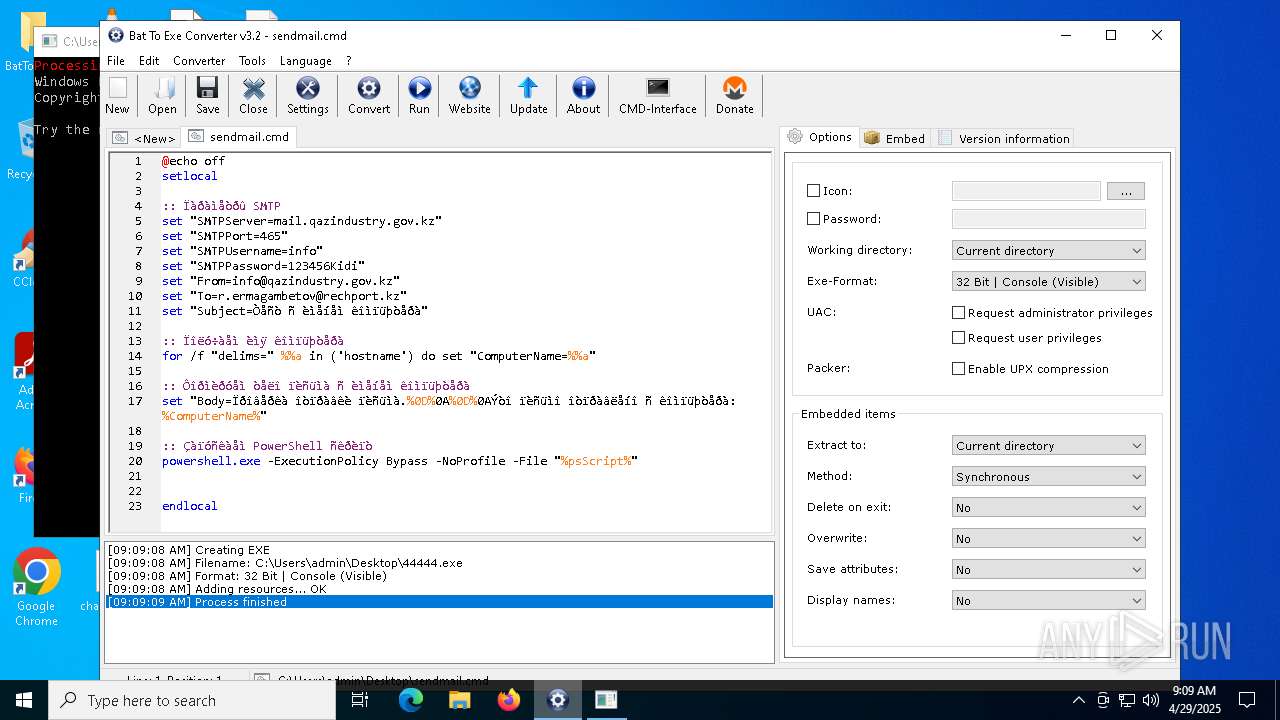Check Request user privileges
The width and height of the screenshot is (1280, 720).
[x=958, y=338]
